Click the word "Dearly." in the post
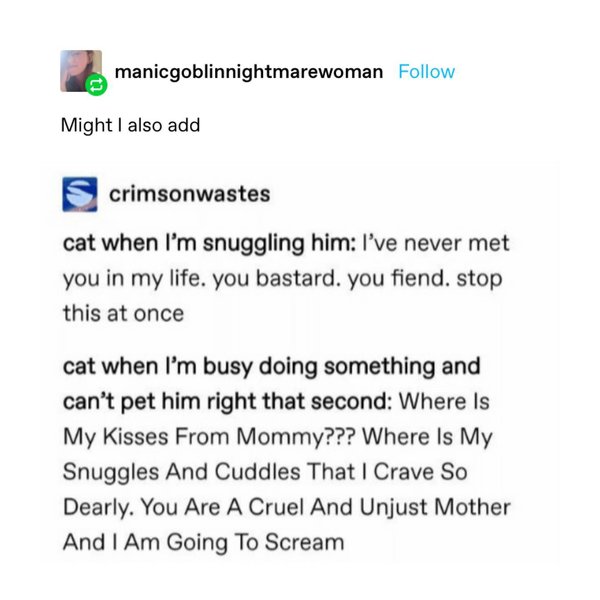Screen dimensions: 600x600 (98, 507)
